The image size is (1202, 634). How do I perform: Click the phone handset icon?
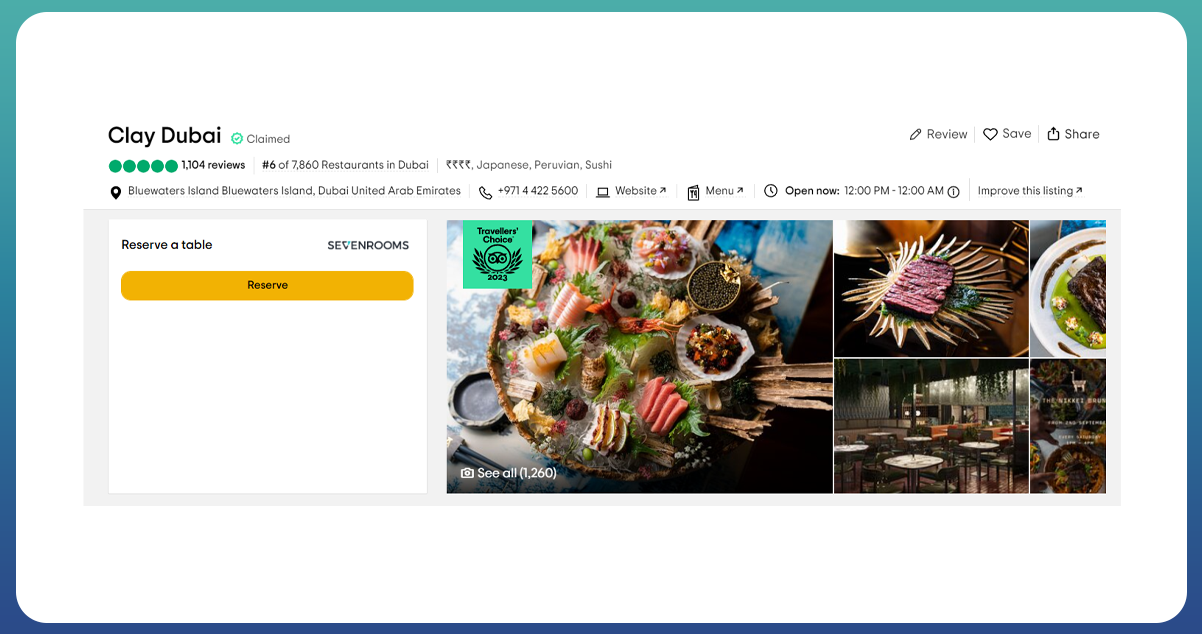coord(485,192)
